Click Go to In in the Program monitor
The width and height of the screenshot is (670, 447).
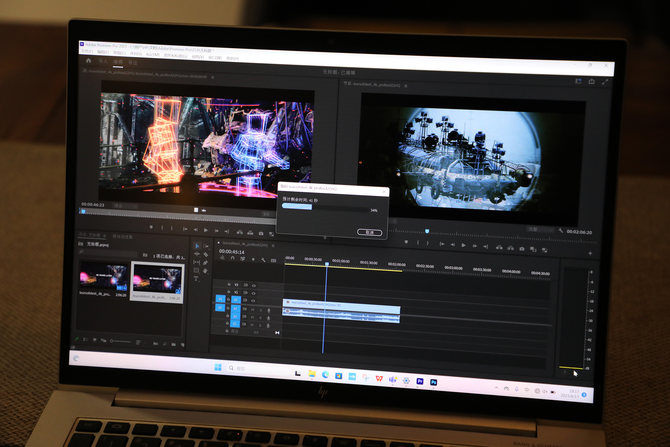pyautogui.click(x=441, y=244)
